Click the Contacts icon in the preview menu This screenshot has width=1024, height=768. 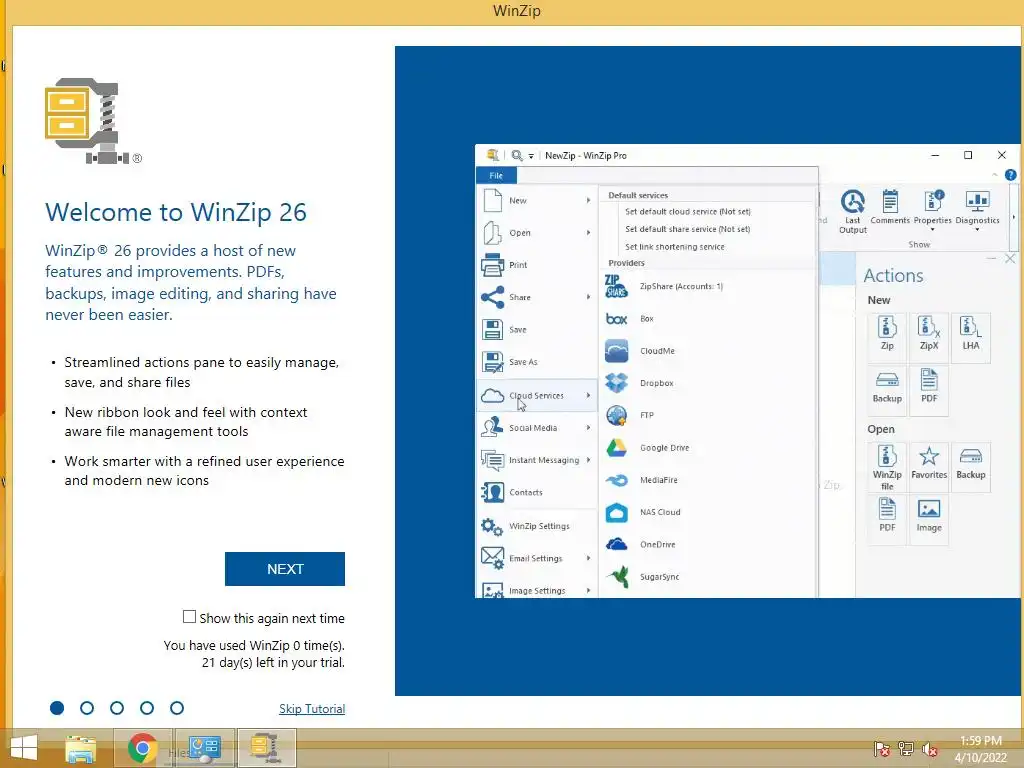tap(492, 492)
